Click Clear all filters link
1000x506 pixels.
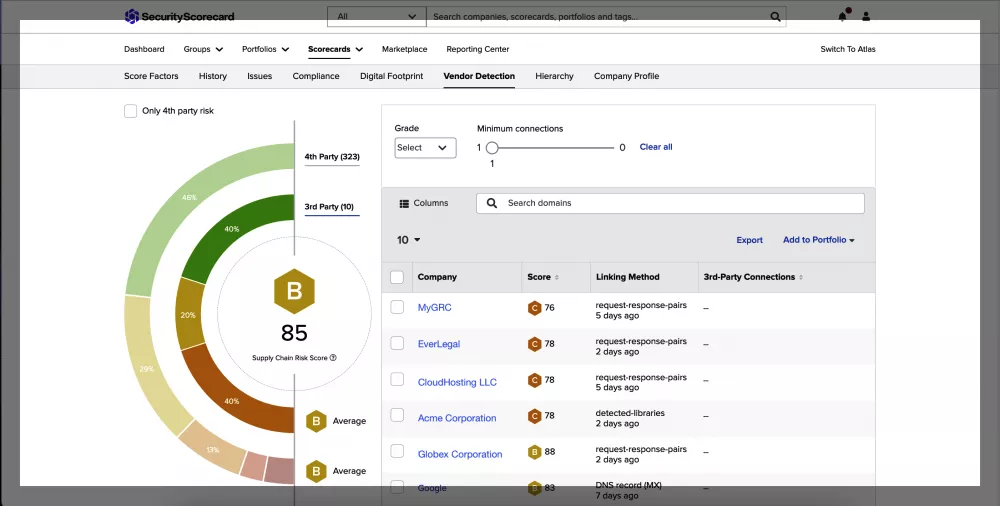[656, 147]
